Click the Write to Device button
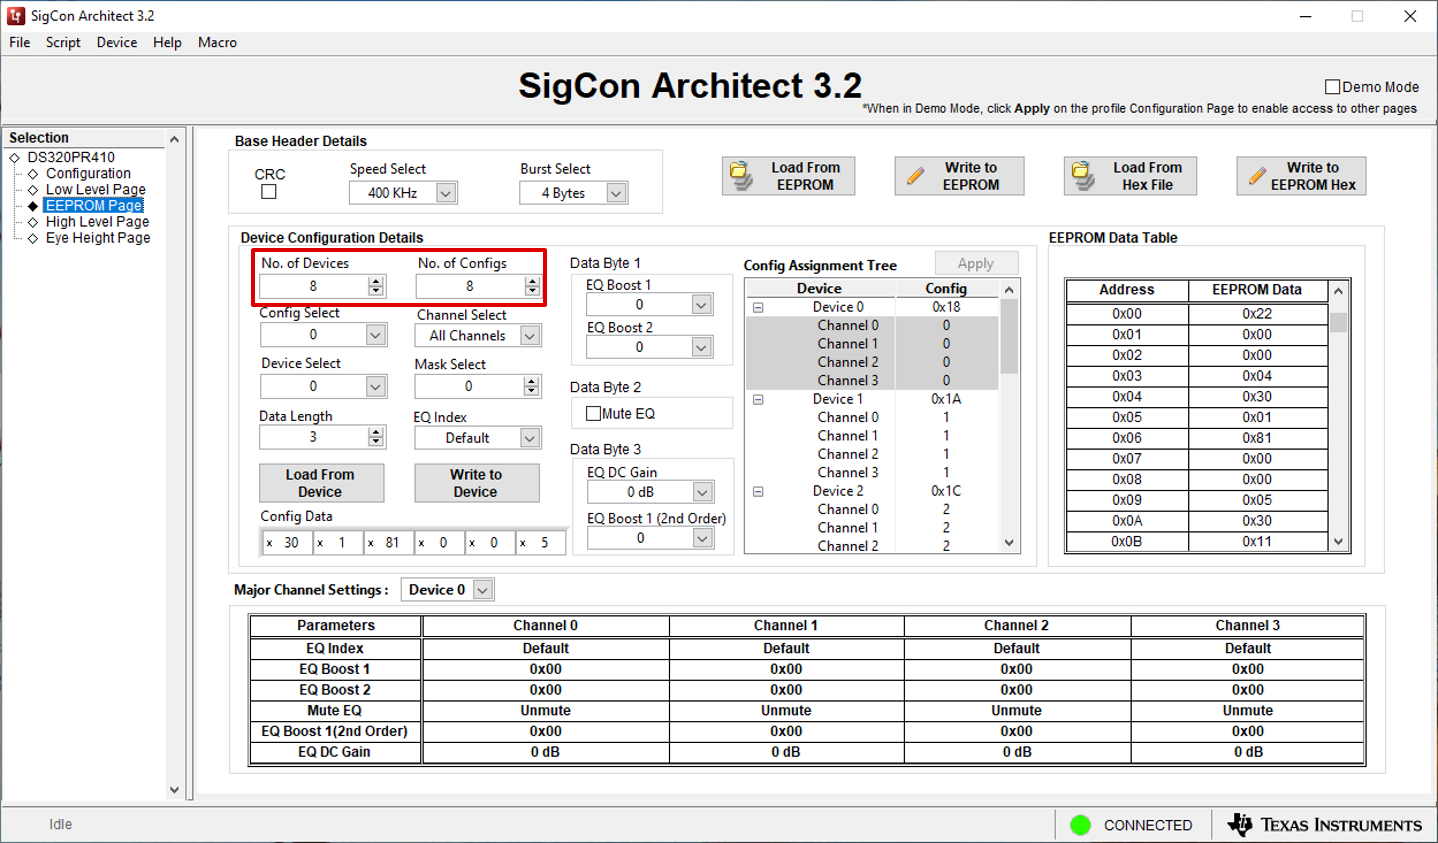The image size is (1438, 843). click(x=476, y=483)
